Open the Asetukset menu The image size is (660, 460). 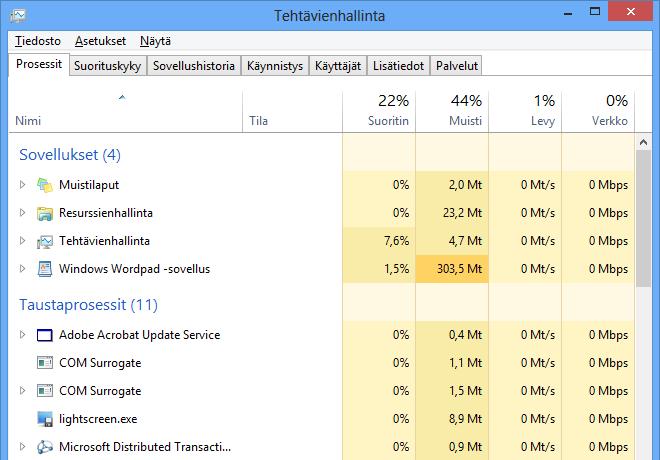[x=101, y=41]
